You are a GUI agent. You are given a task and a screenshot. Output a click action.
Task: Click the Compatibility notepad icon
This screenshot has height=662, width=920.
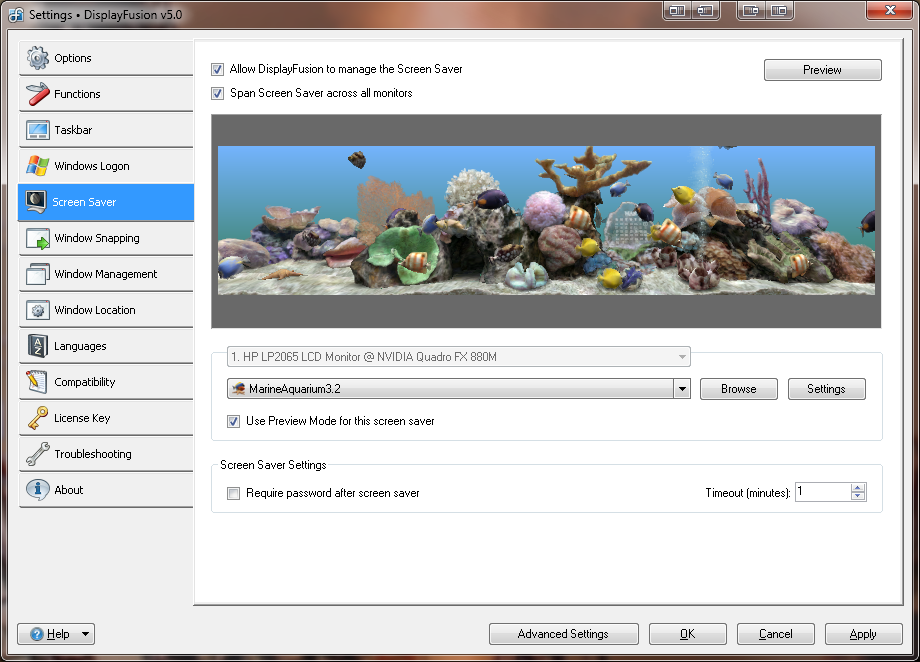point(38,382)
